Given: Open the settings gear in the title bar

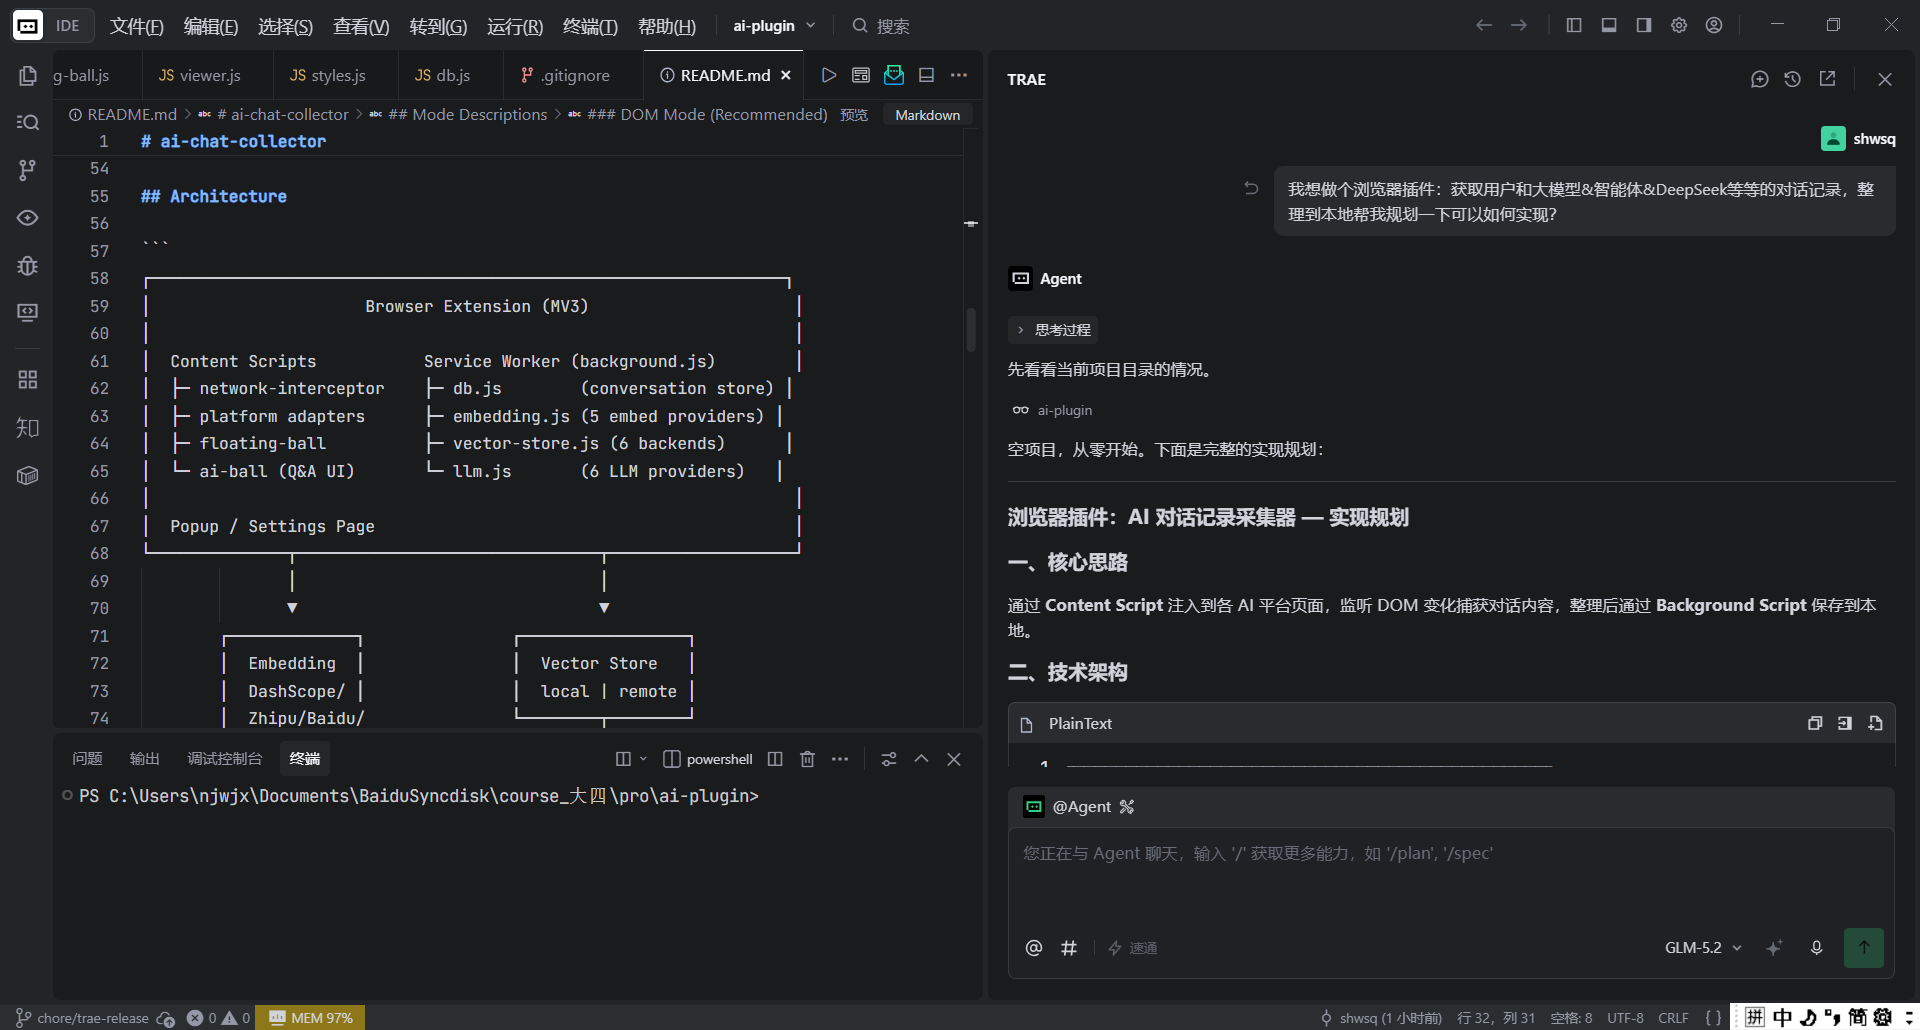Looking at the screenshot, I should click(1679, 25).
